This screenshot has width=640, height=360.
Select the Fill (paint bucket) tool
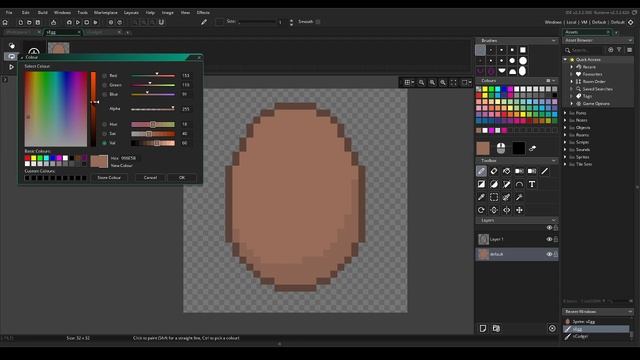coord(507,171)
